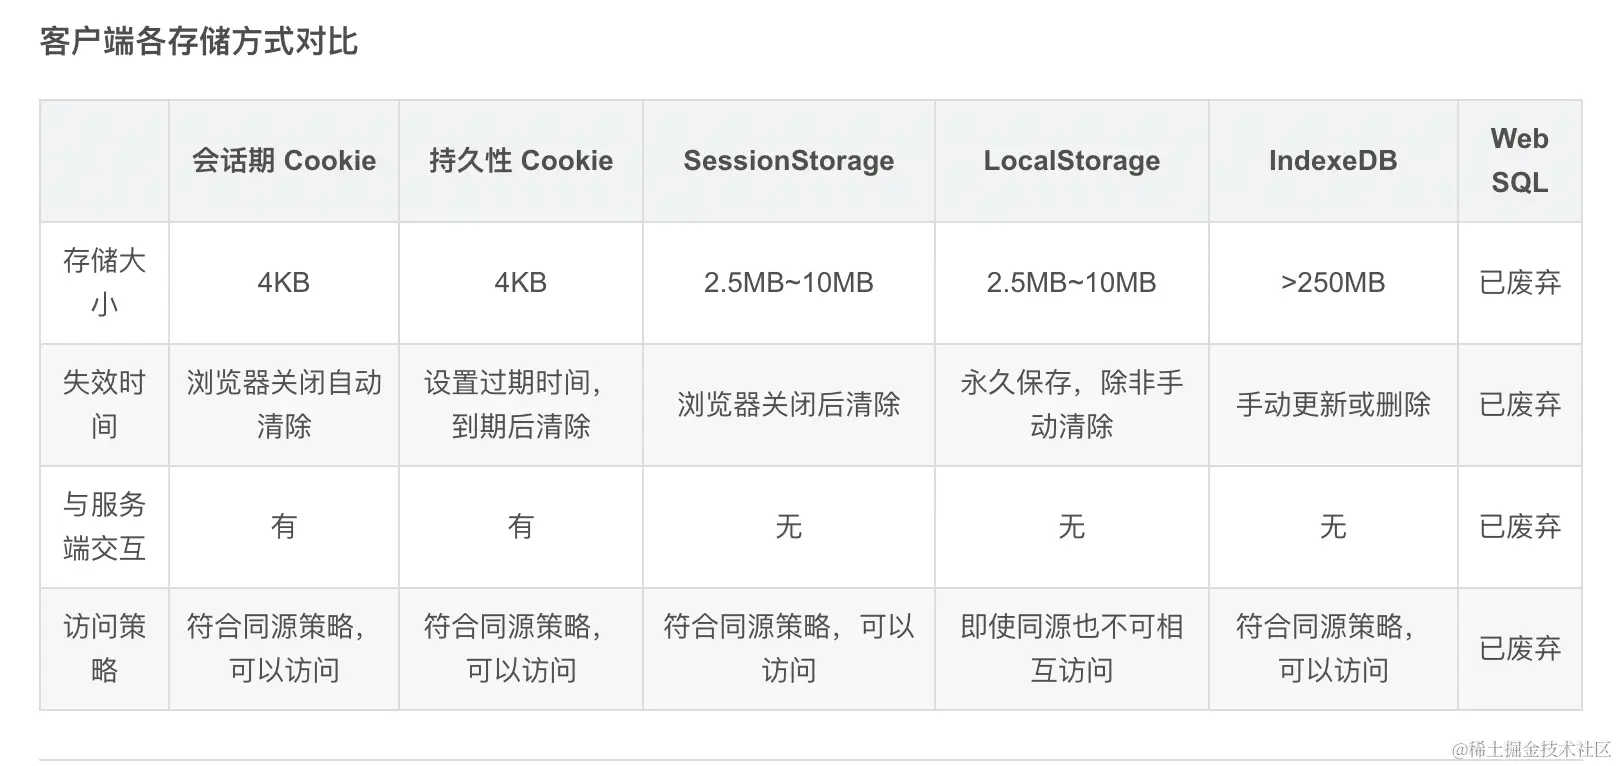Select the 浏览器关闭后清除 cell
Image resolution: width=1618 pixels, height=766 pixels.
[788, 405]
